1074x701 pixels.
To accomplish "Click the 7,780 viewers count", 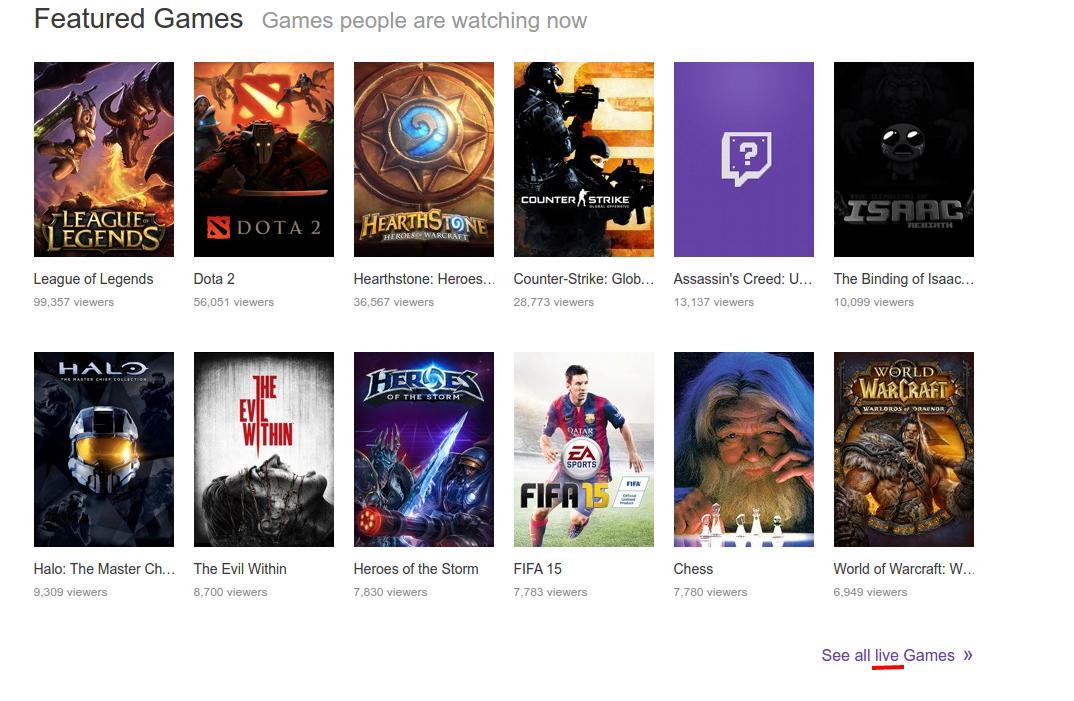I will click(x=710, y=592).
